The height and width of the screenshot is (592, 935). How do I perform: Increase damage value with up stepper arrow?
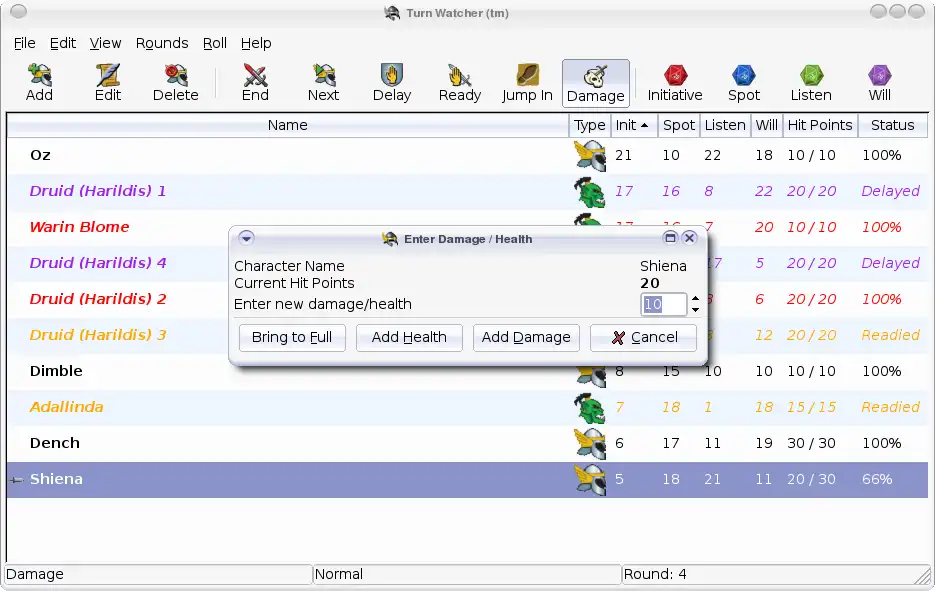click(x=695, y=299)
